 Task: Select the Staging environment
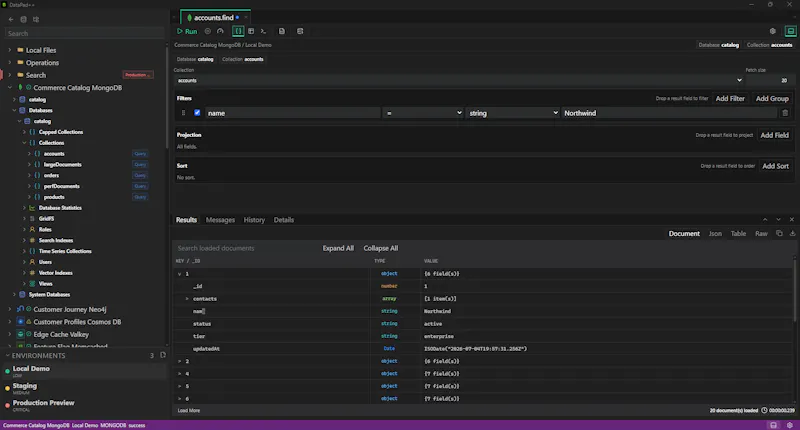click(84, 388)
